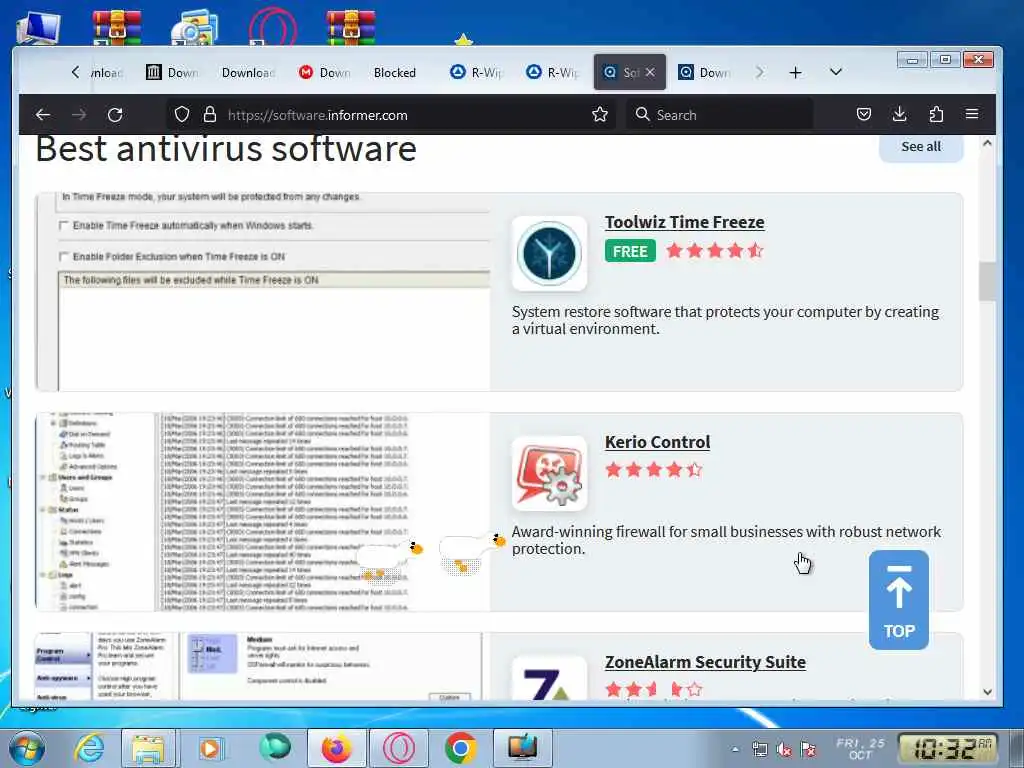Open the Firefox hamburger menu
Screen dimensions: 1024x768
[x=972, y=114]
